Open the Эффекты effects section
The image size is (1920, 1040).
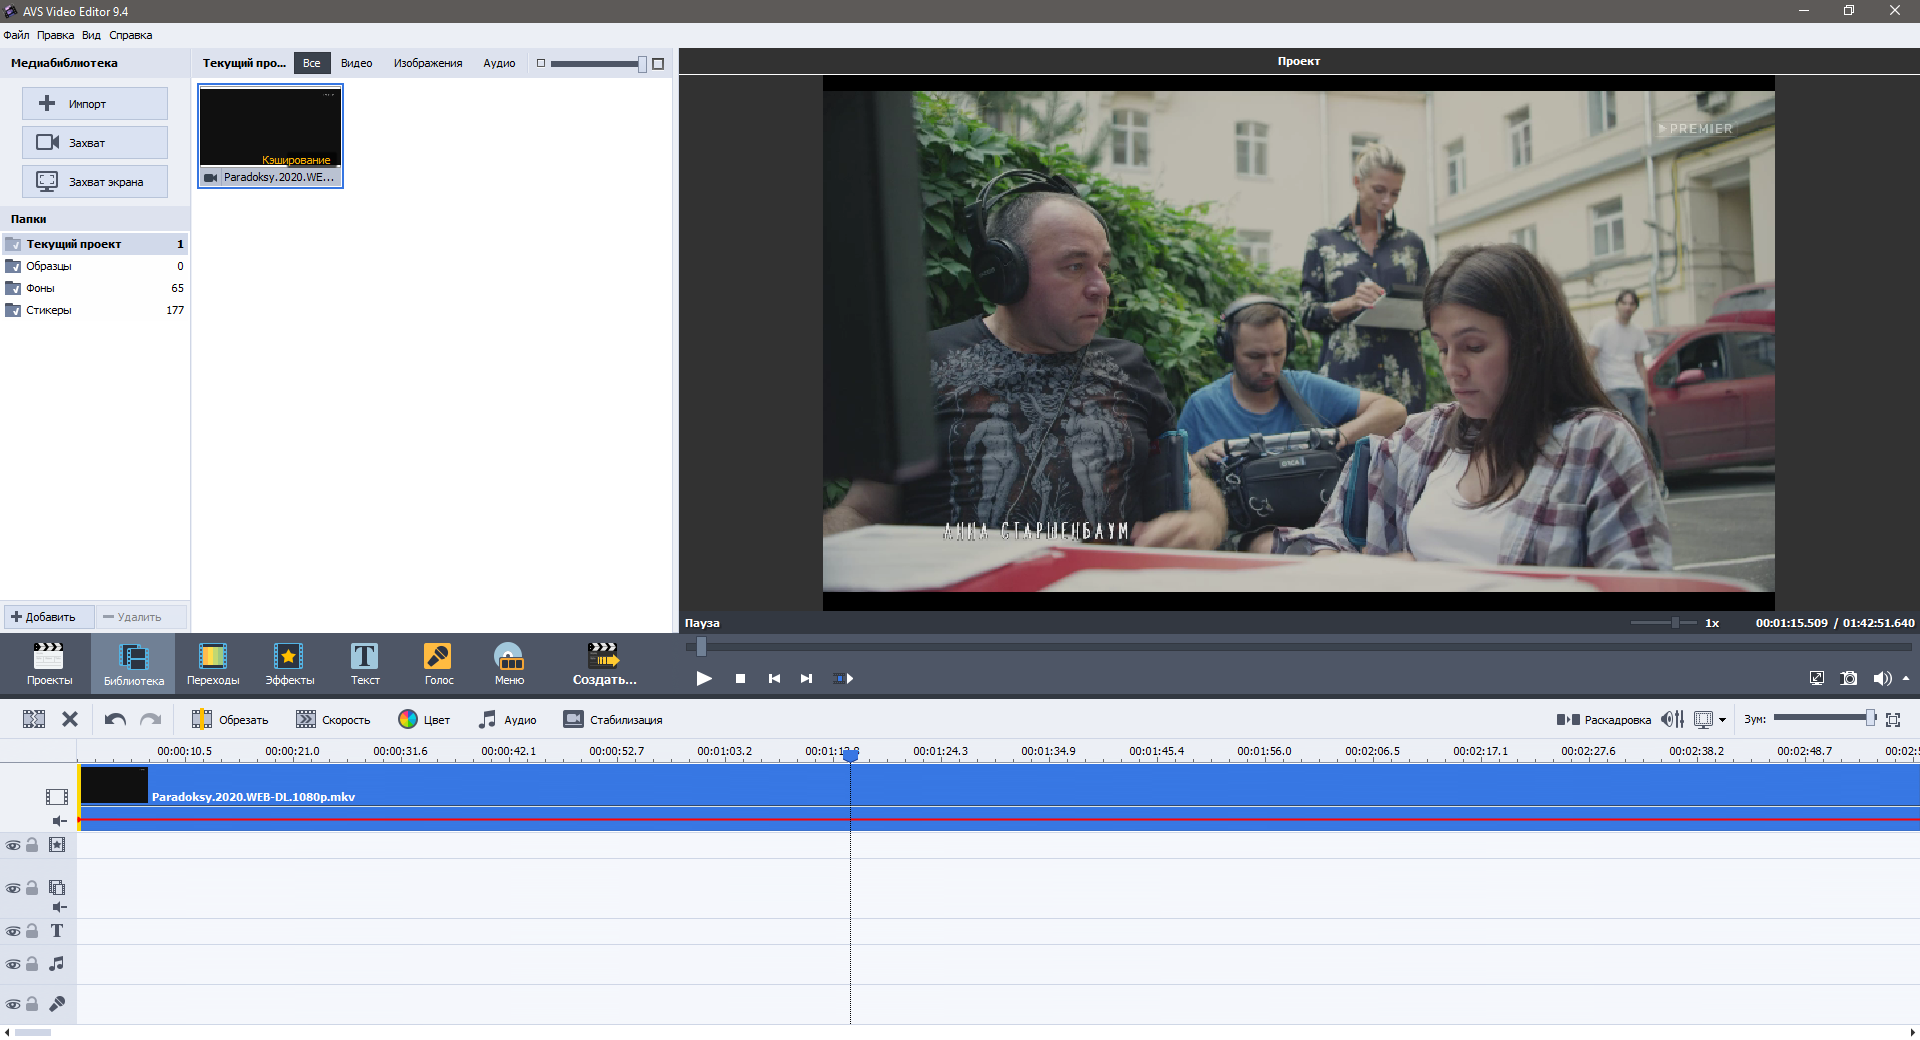point(289,664)
